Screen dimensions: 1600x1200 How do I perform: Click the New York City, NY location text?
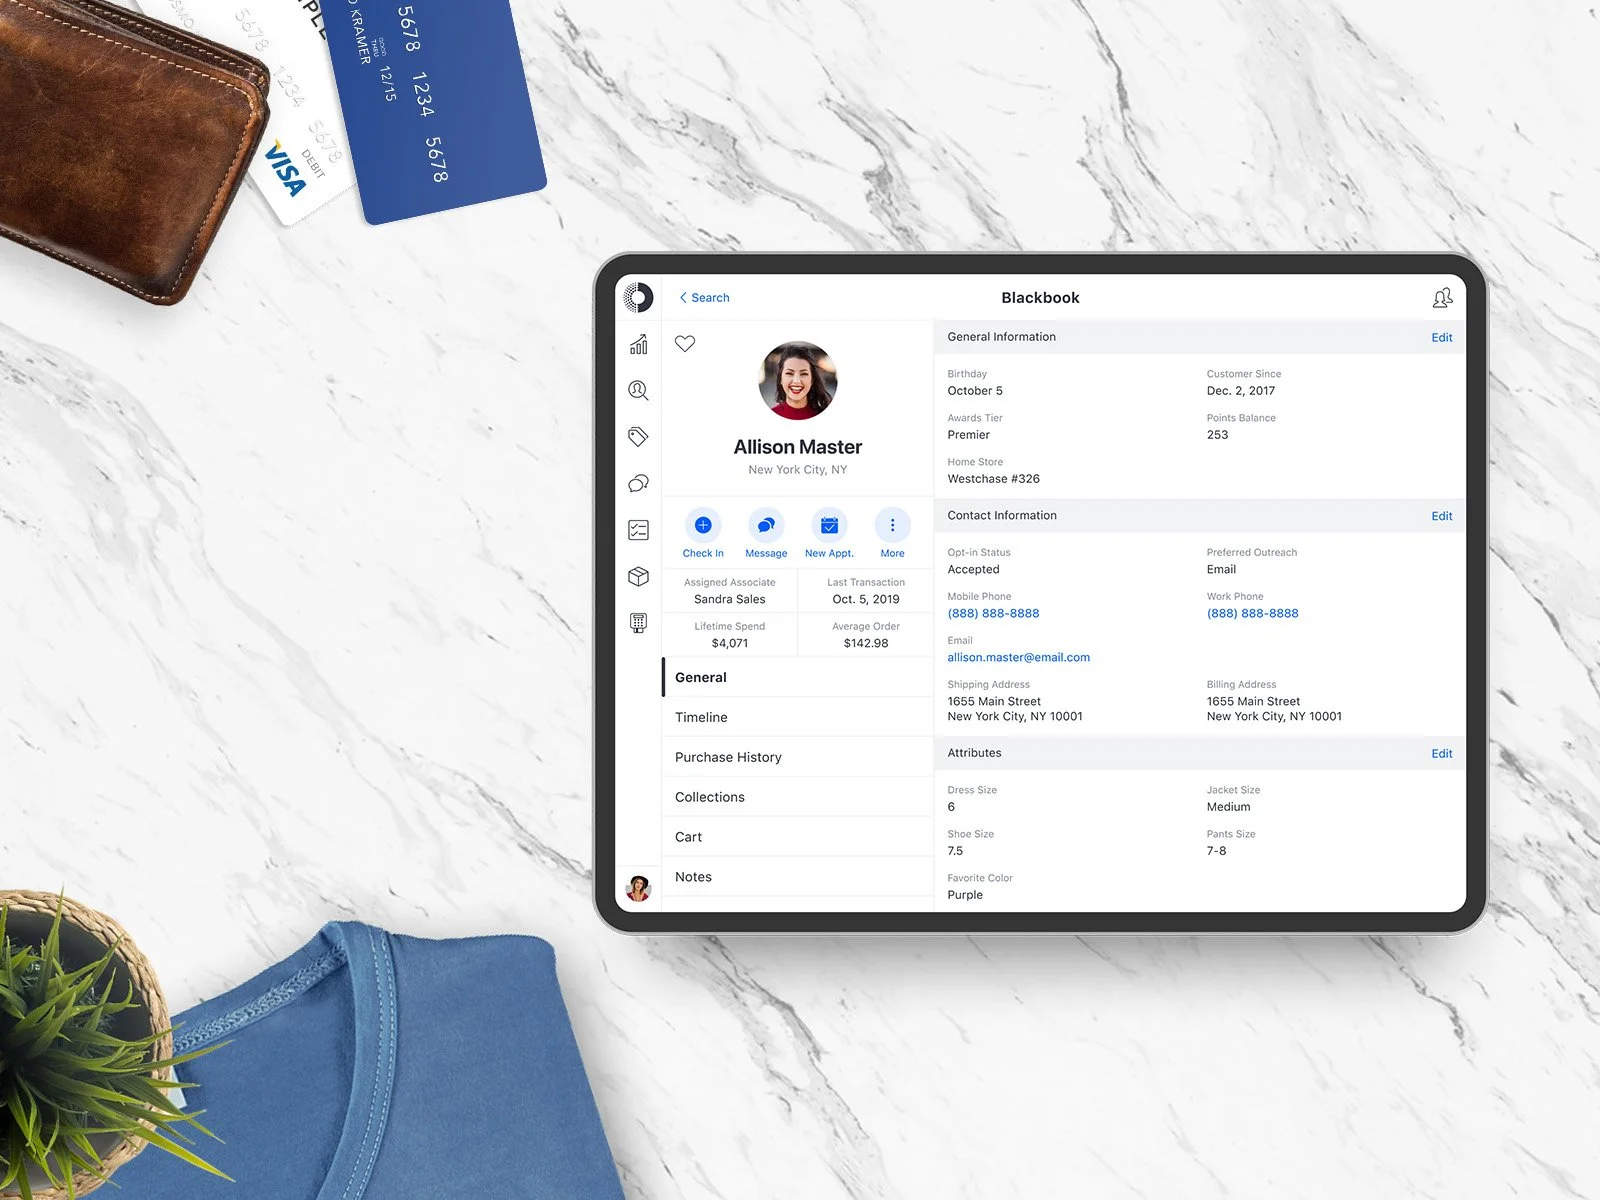(798, 470)
